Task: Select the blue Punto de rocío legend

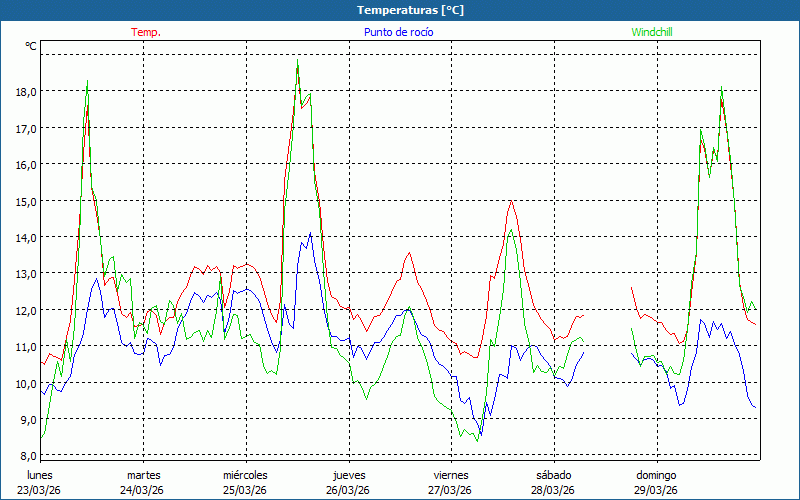Action: (398, 32)
